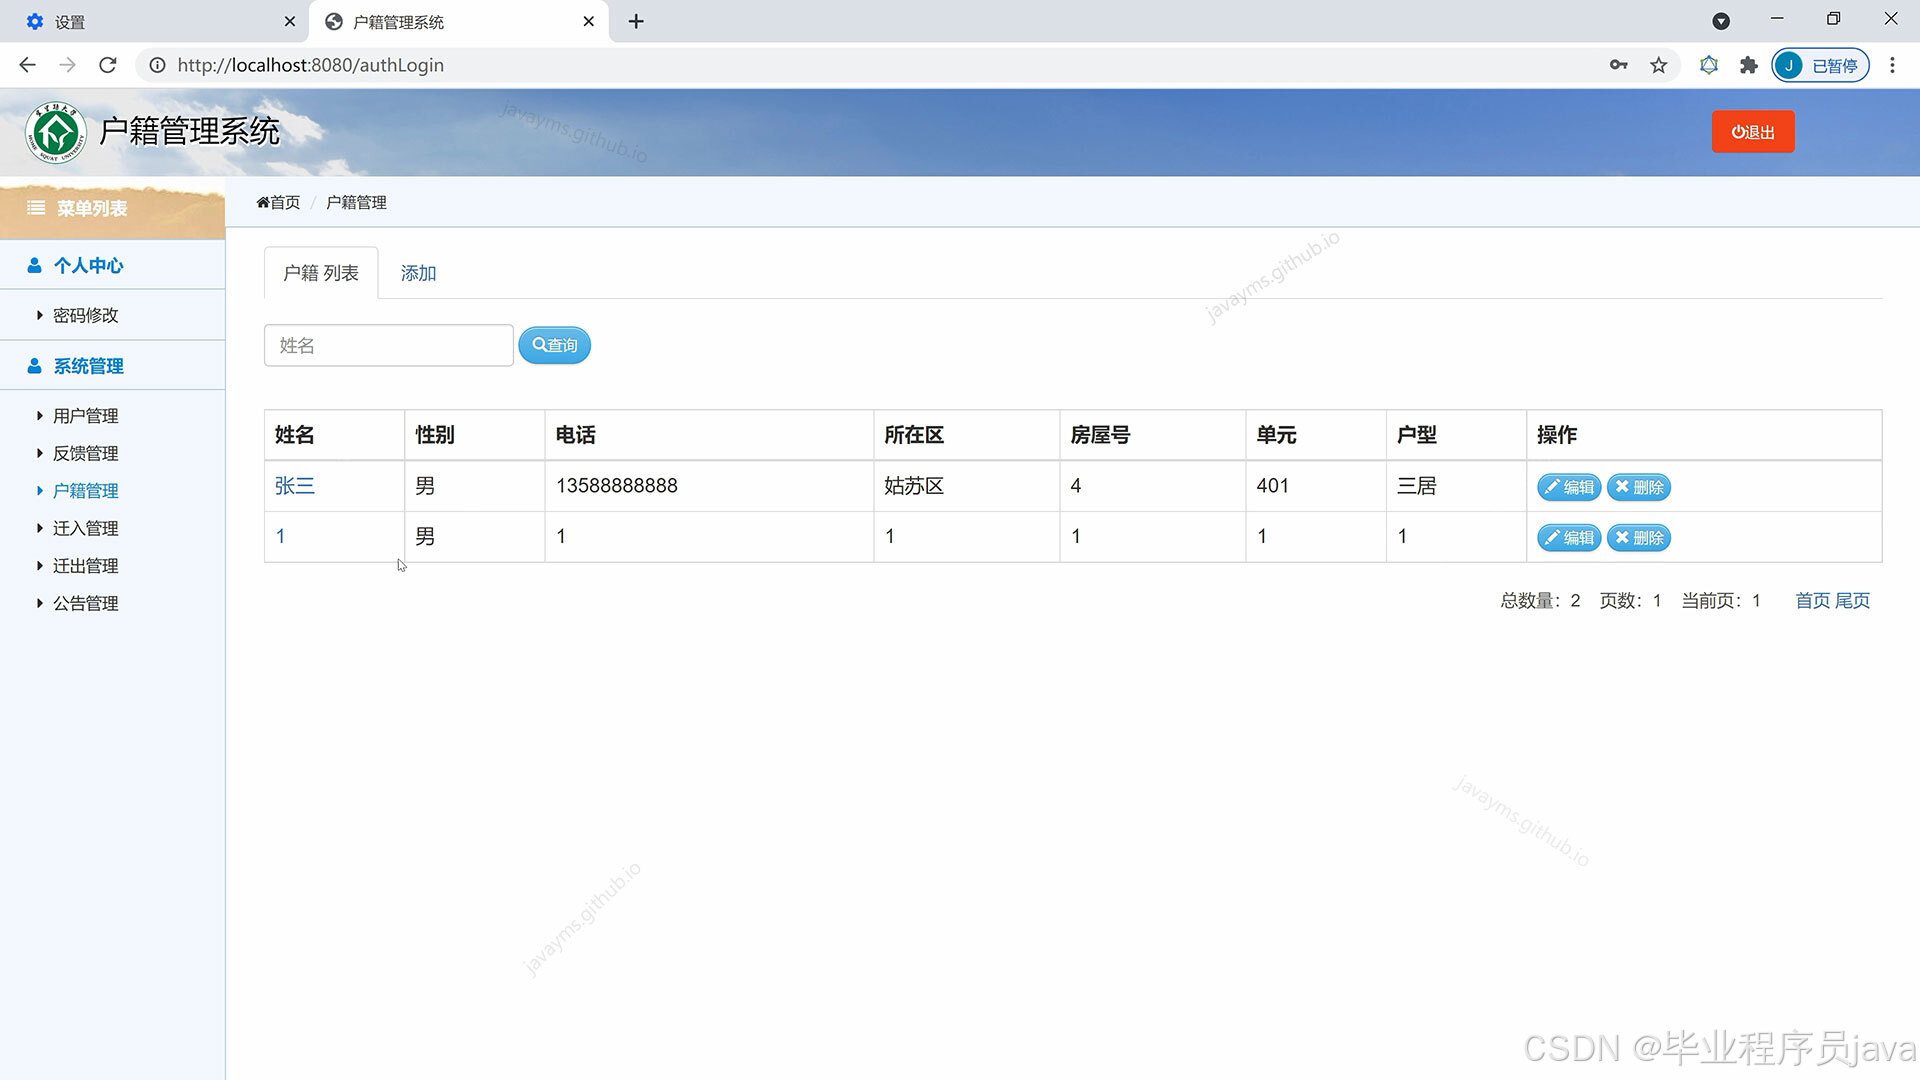
Task: Open 迁出管理 menu item
Action: click(85, 566)
